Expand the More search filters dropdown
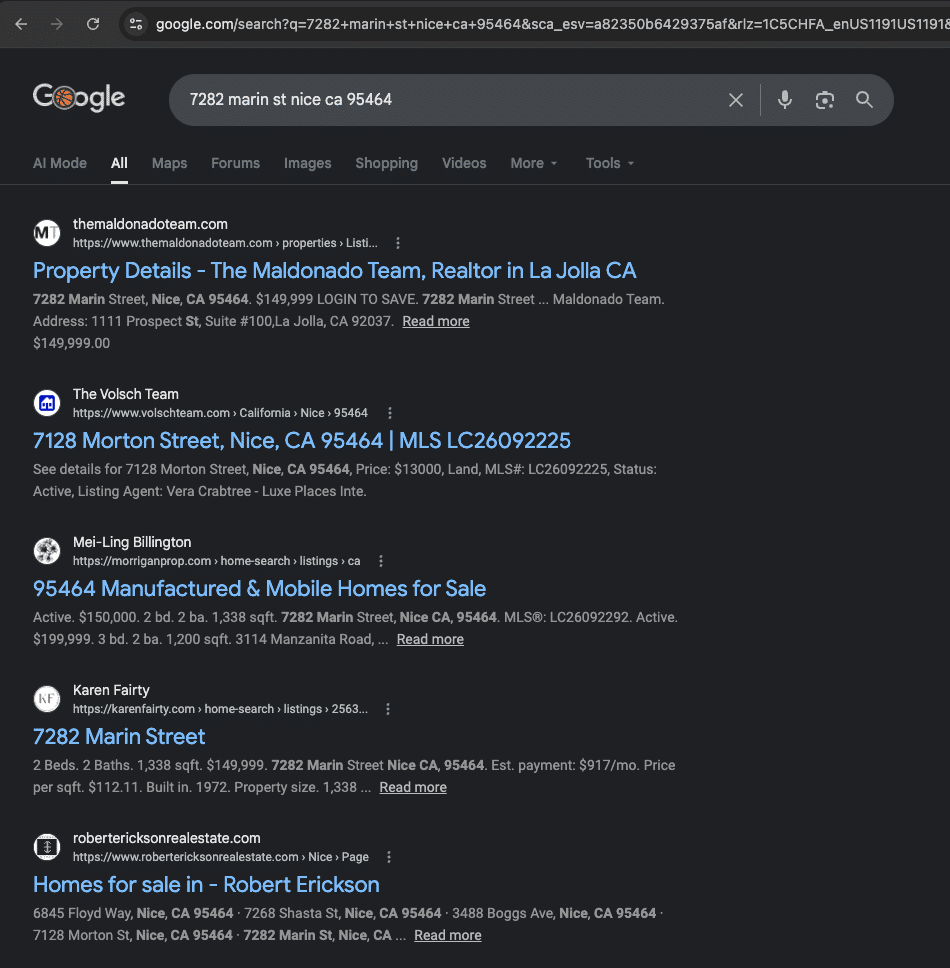 pyautogui.click(x=534, y=163)
